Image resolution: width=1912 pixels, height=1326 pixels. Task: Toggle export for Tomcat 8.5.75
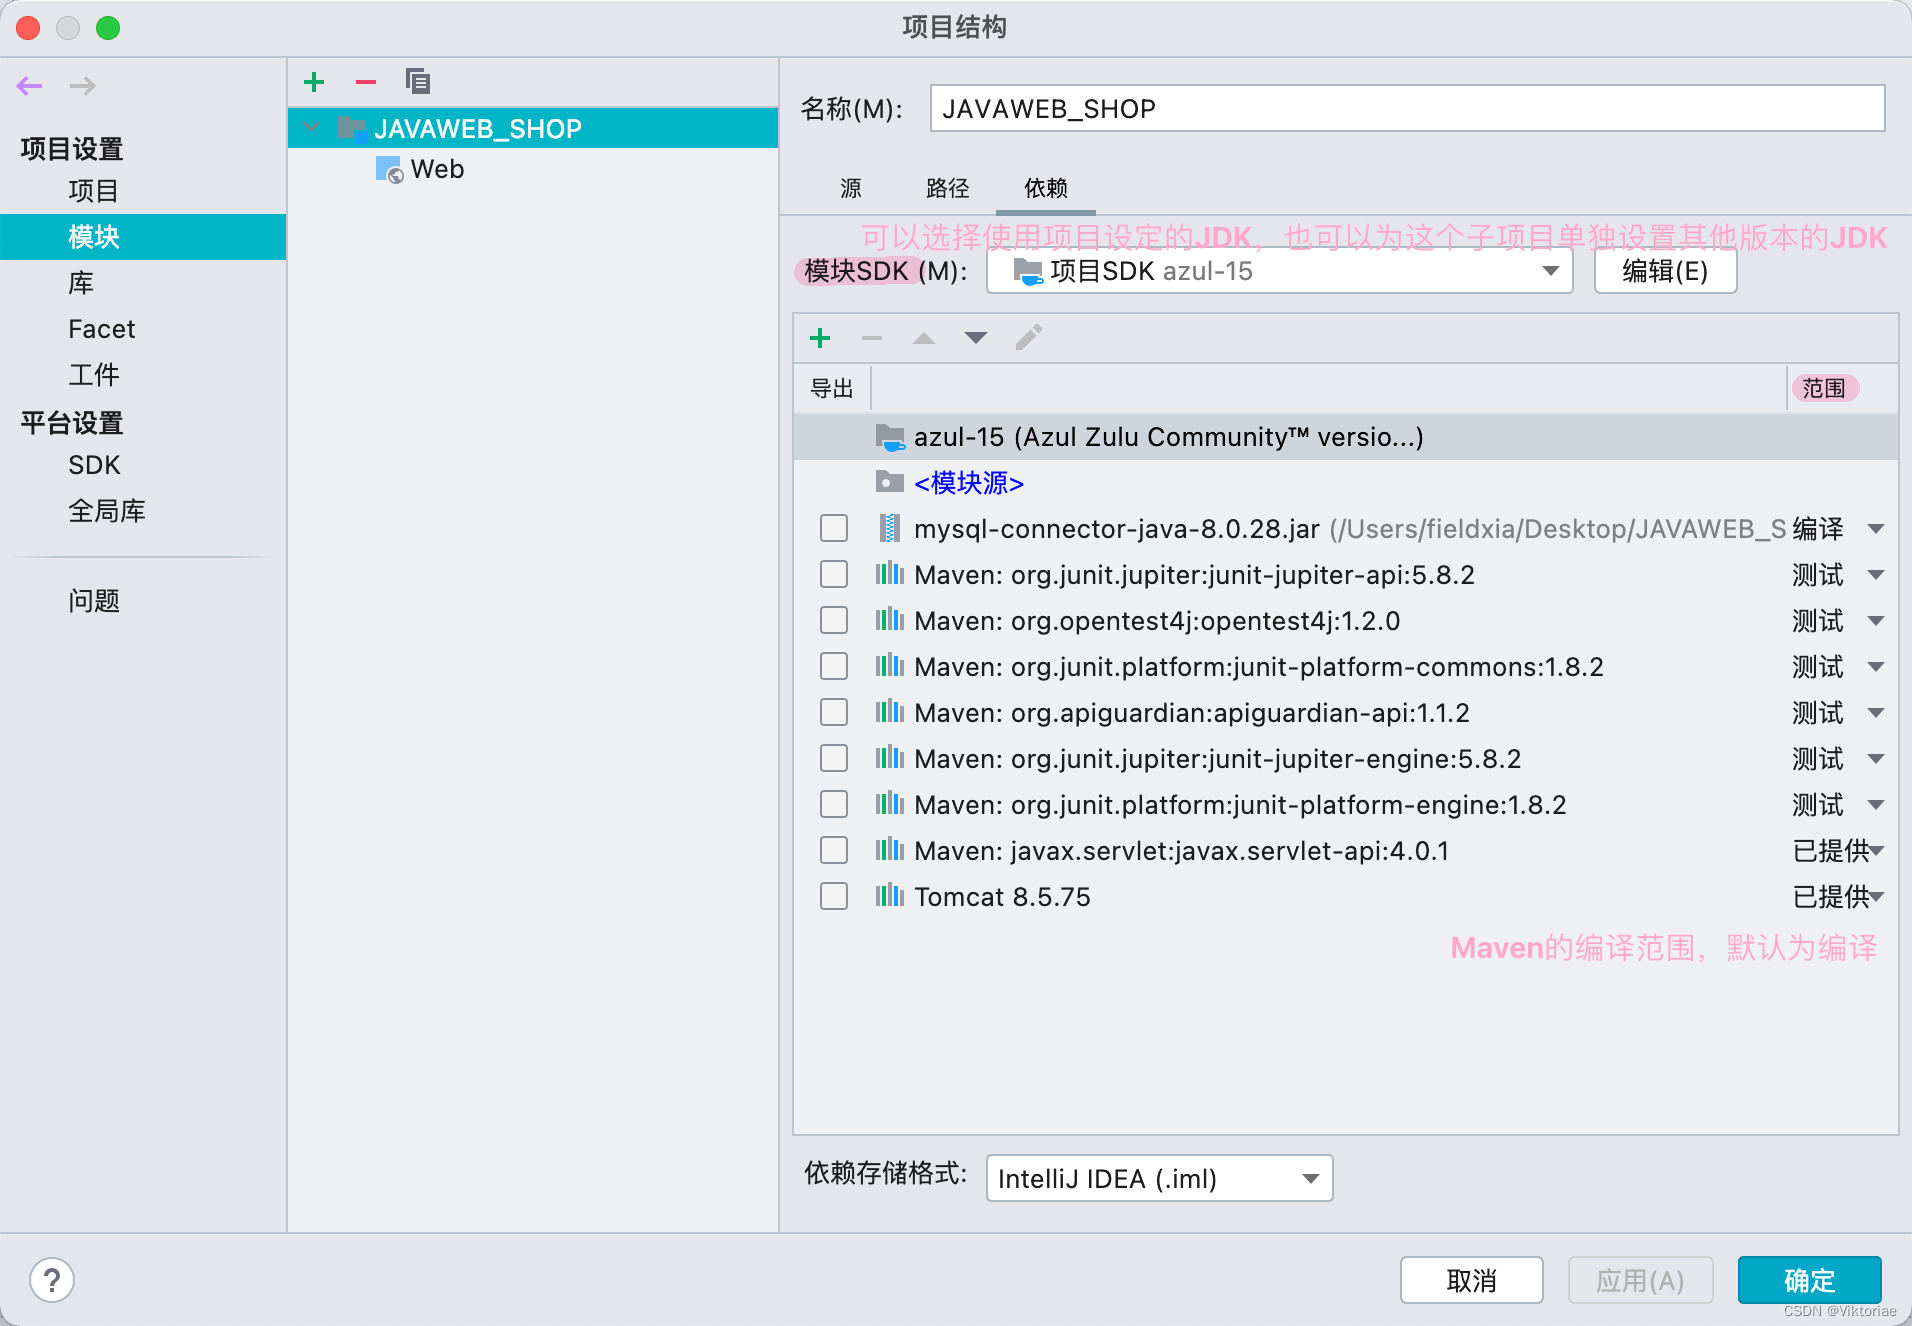click(x=834, y=896)
